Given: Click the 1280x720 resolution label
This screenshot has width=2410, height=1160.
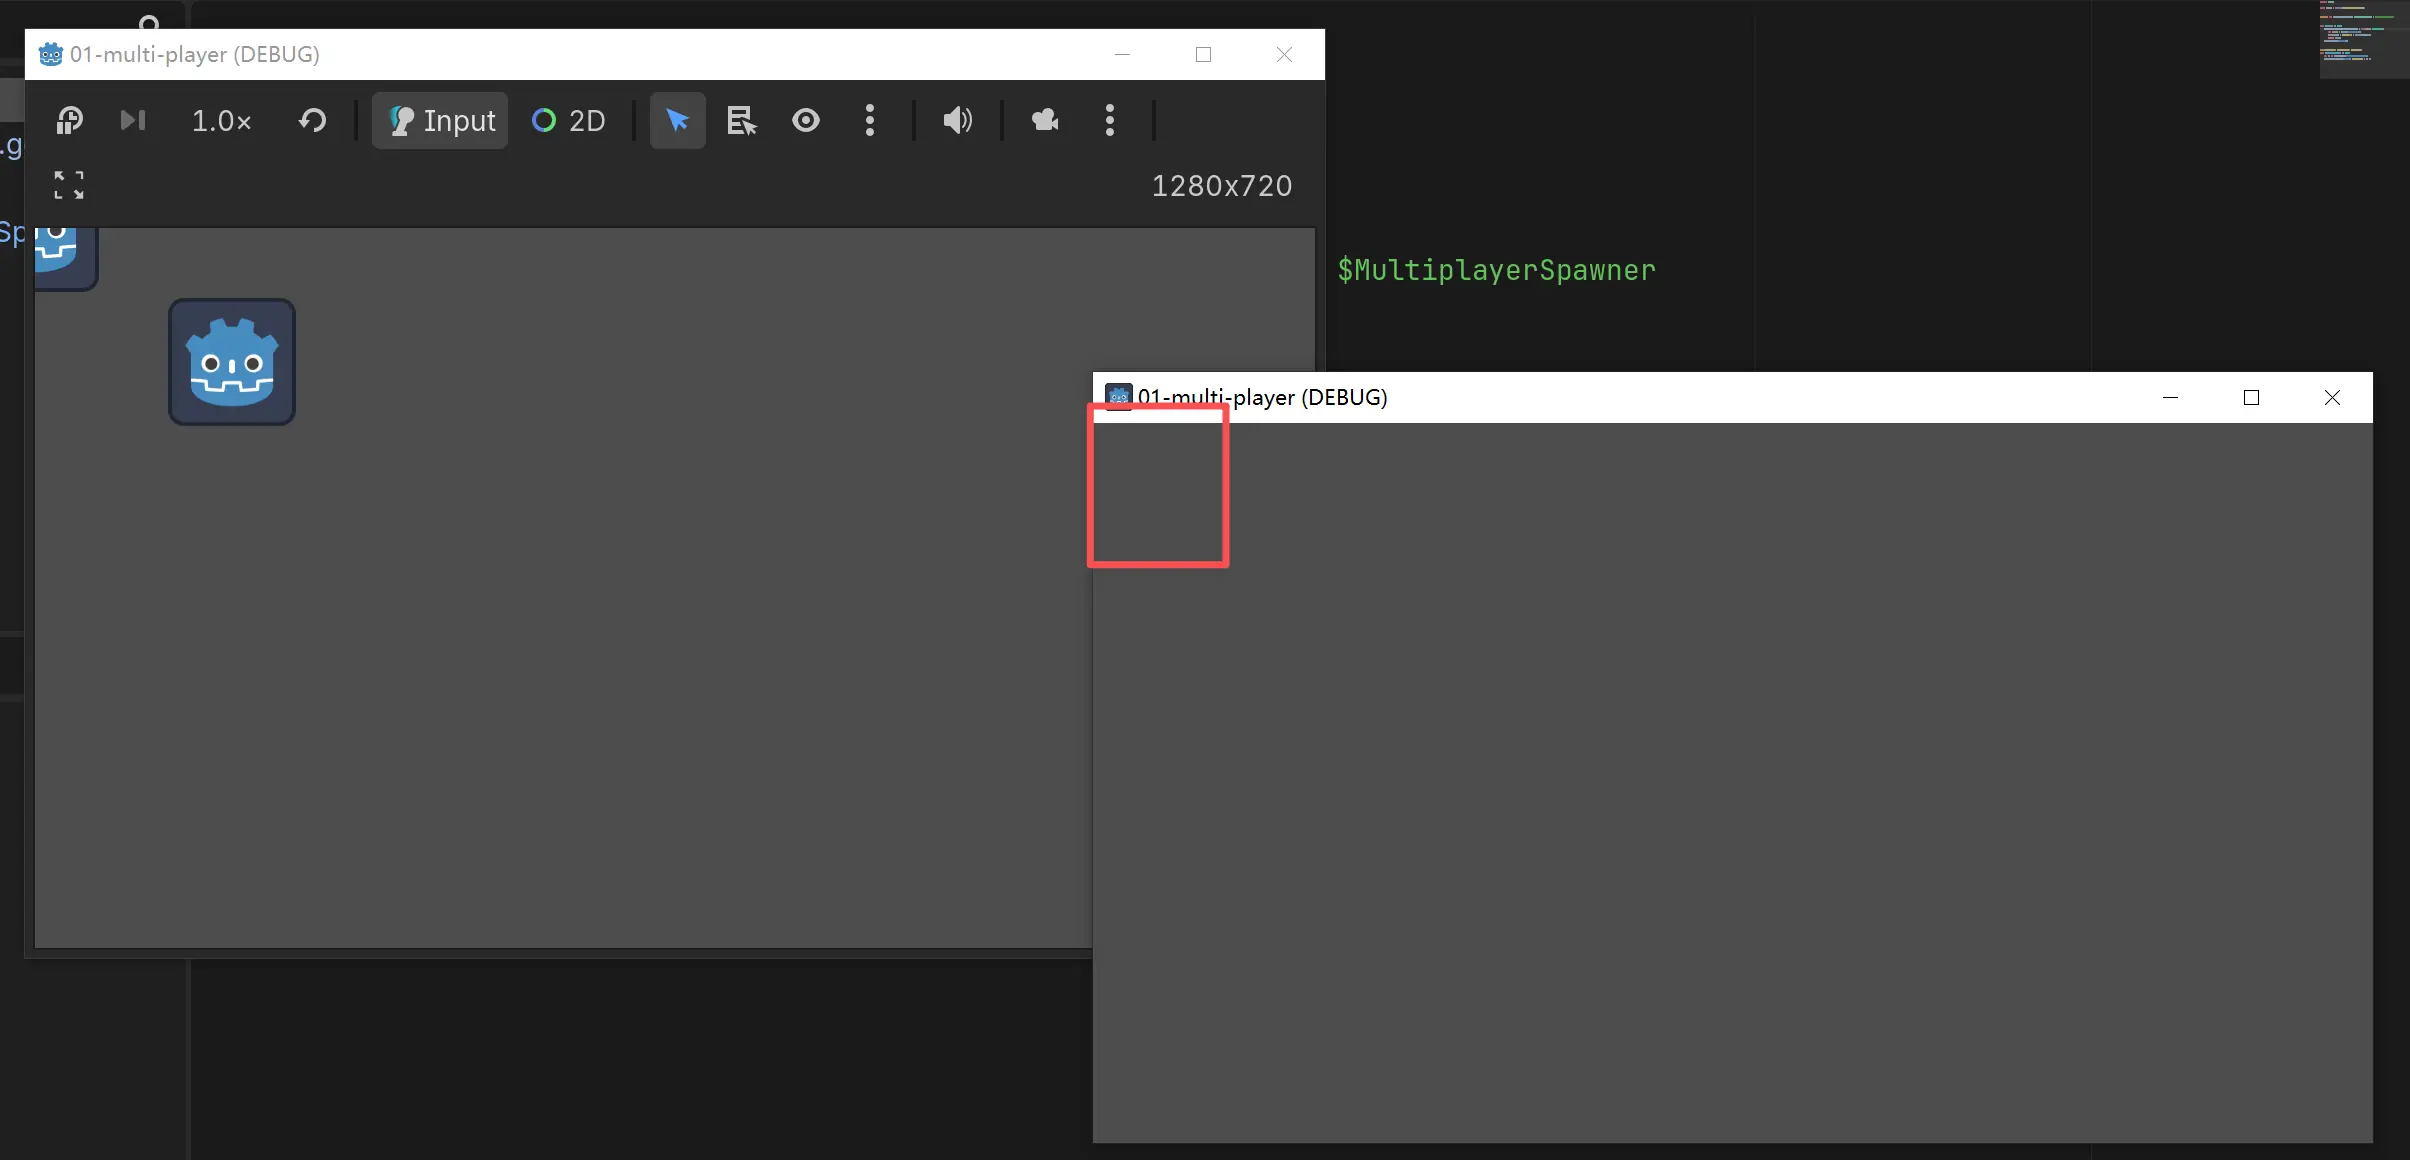Looking at the screenshot, I should [x=1221, y=186].
